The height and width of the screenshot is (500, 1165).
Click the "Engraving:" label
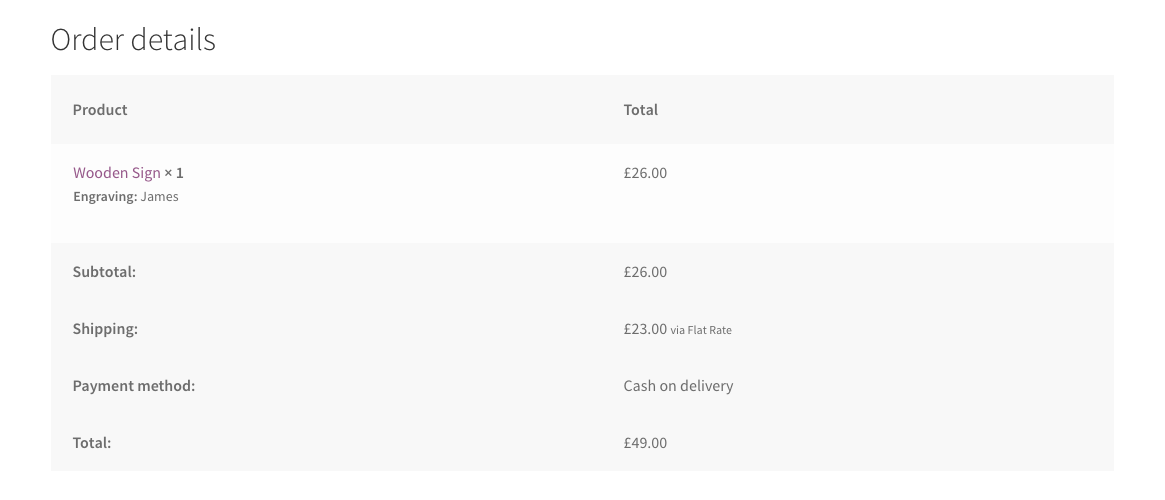point(104,197)
